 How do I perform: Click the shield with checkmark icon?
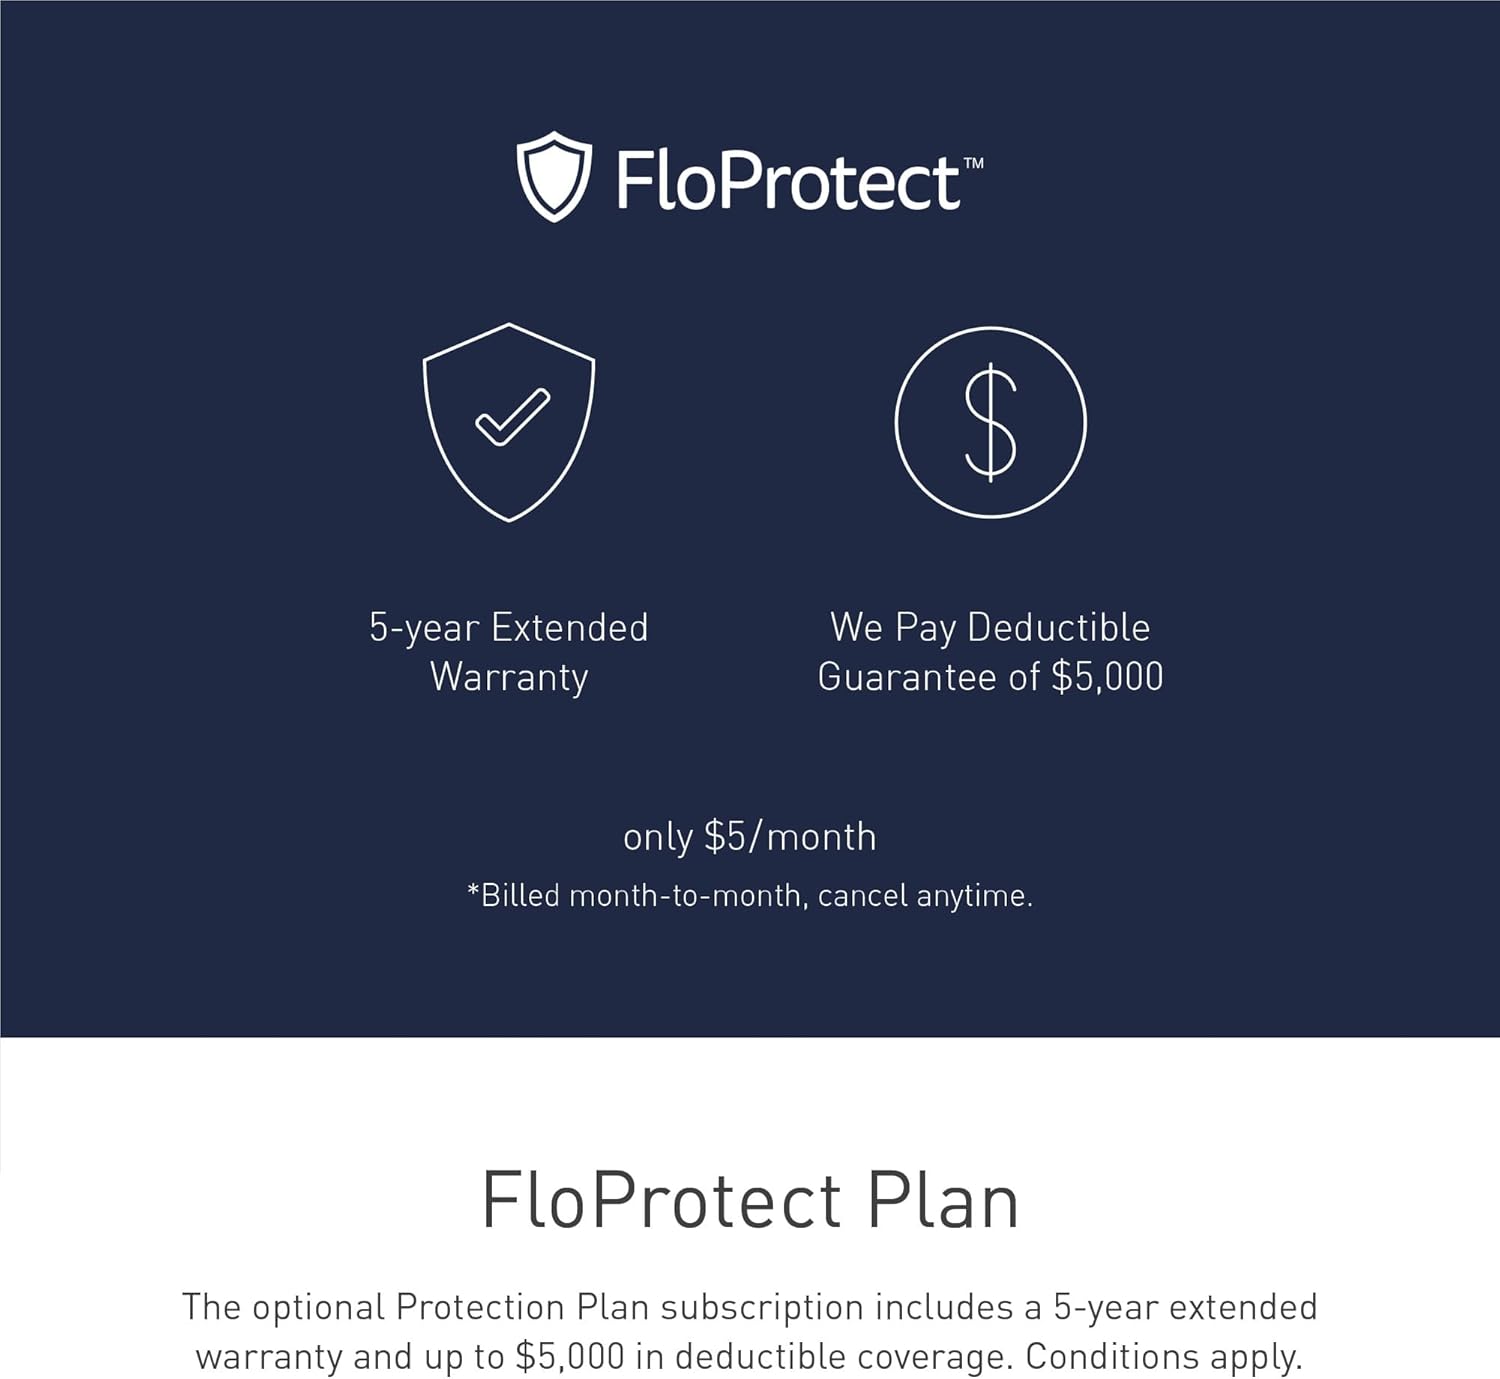click(x=509, y=422)
